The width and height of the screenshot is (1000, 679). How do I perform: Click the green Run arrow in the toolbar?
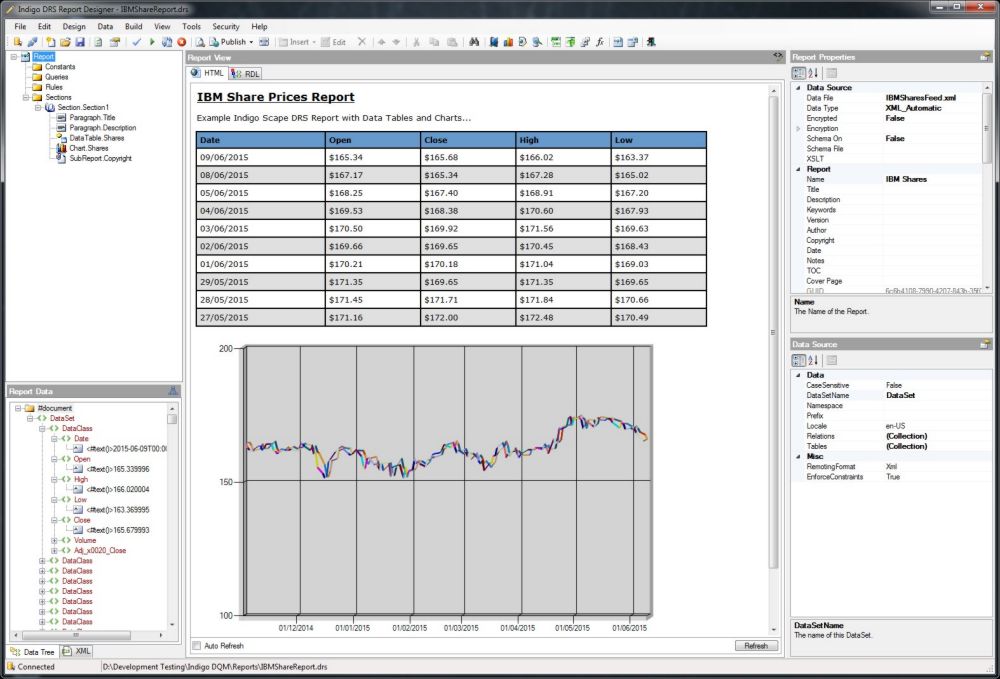152,43
